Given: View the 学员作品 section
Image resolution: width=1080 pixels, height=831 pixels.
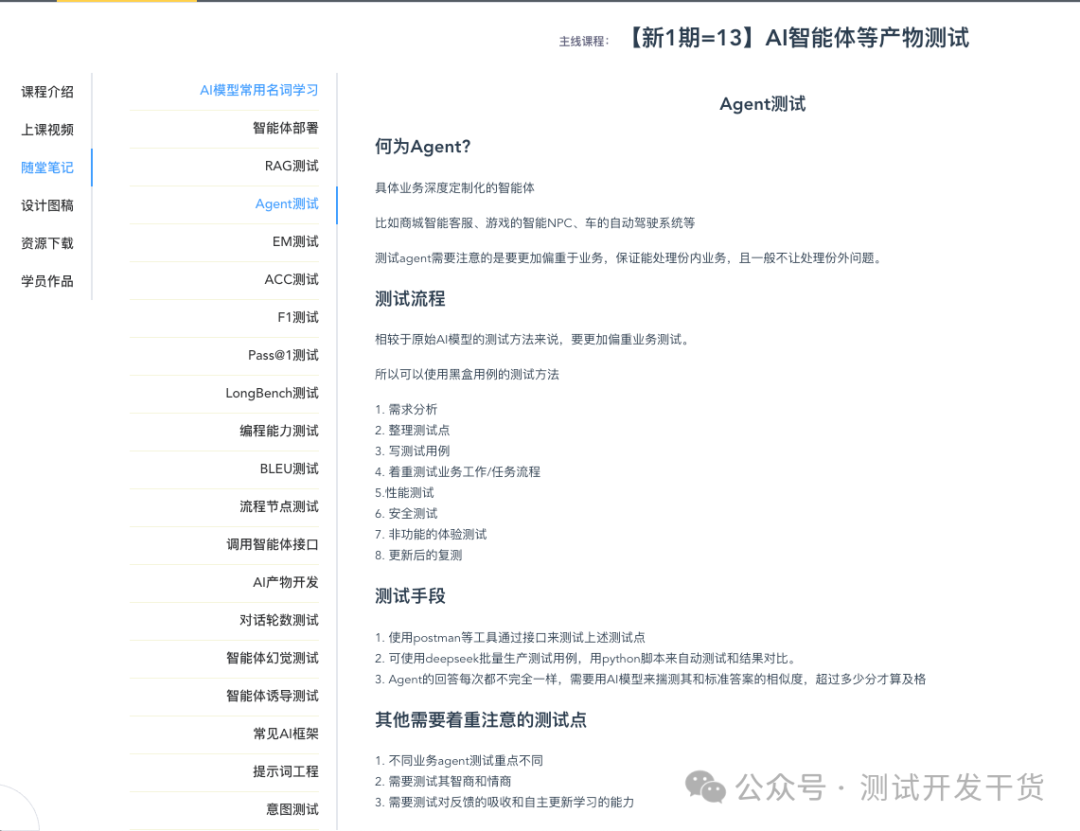Looking at the screenshot, I should click(x=45, y=281).
